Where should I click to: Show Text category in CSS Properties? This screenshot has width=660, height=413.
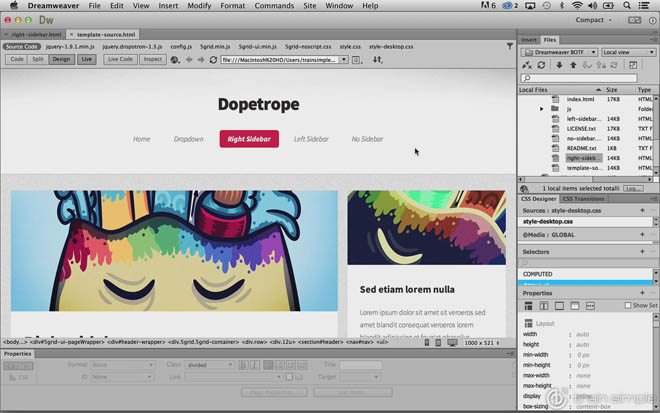tap(544, 306)
